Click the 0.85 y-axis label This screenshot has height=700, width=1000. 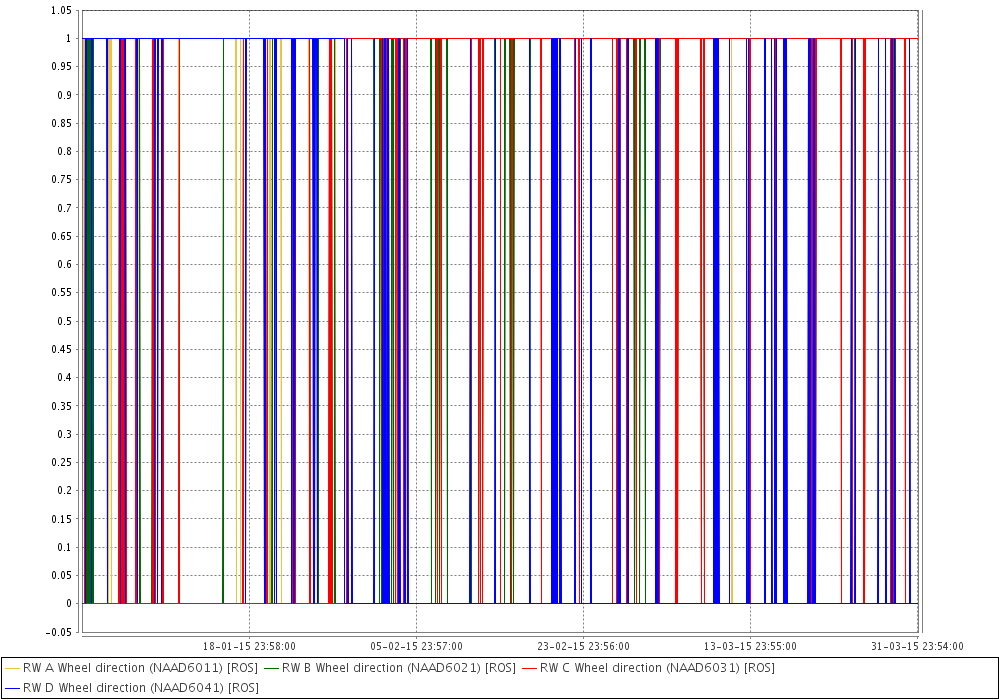tap(61, 123)
